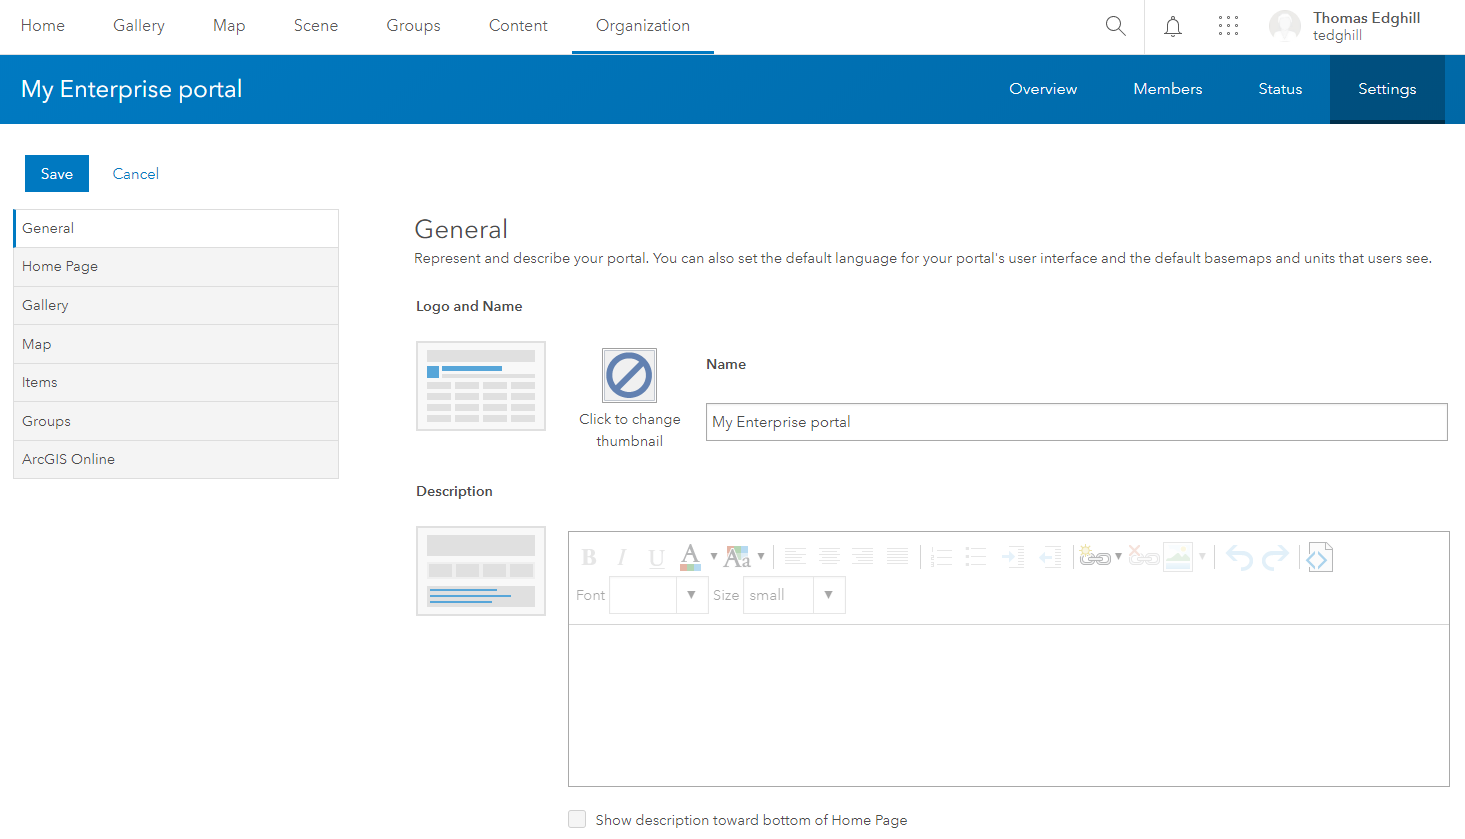The image size is (1465, 839).
Task: Cancel the current changes
Action: click(135, 173)
